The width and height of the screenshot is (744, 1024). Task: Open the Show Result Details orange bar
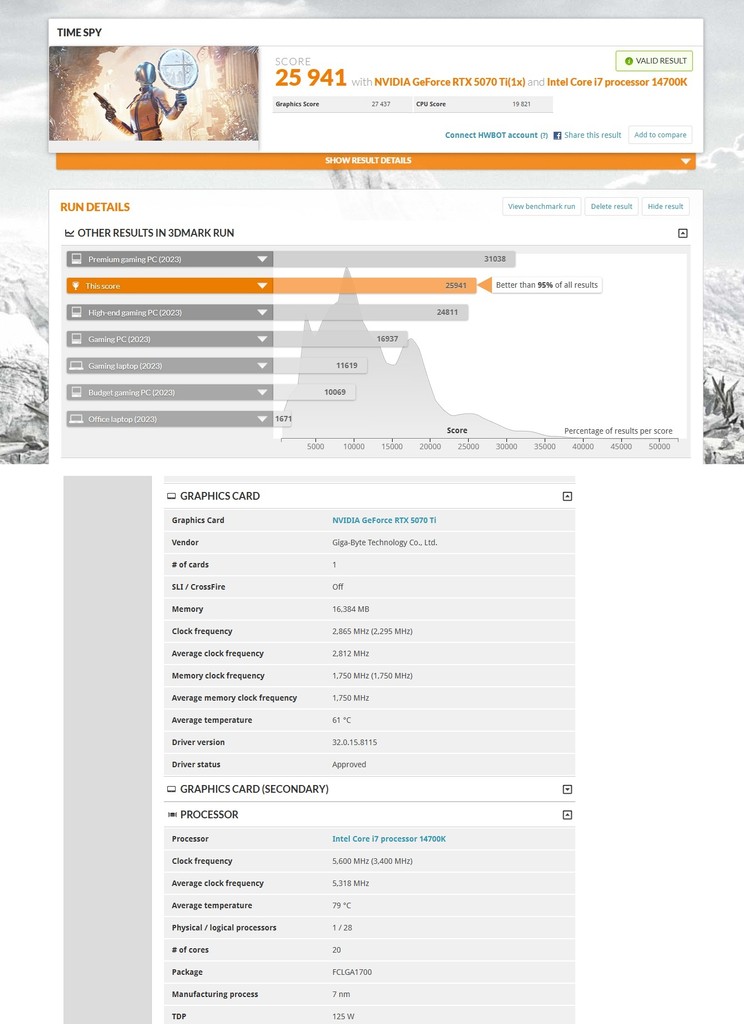(x=376, y=161)
